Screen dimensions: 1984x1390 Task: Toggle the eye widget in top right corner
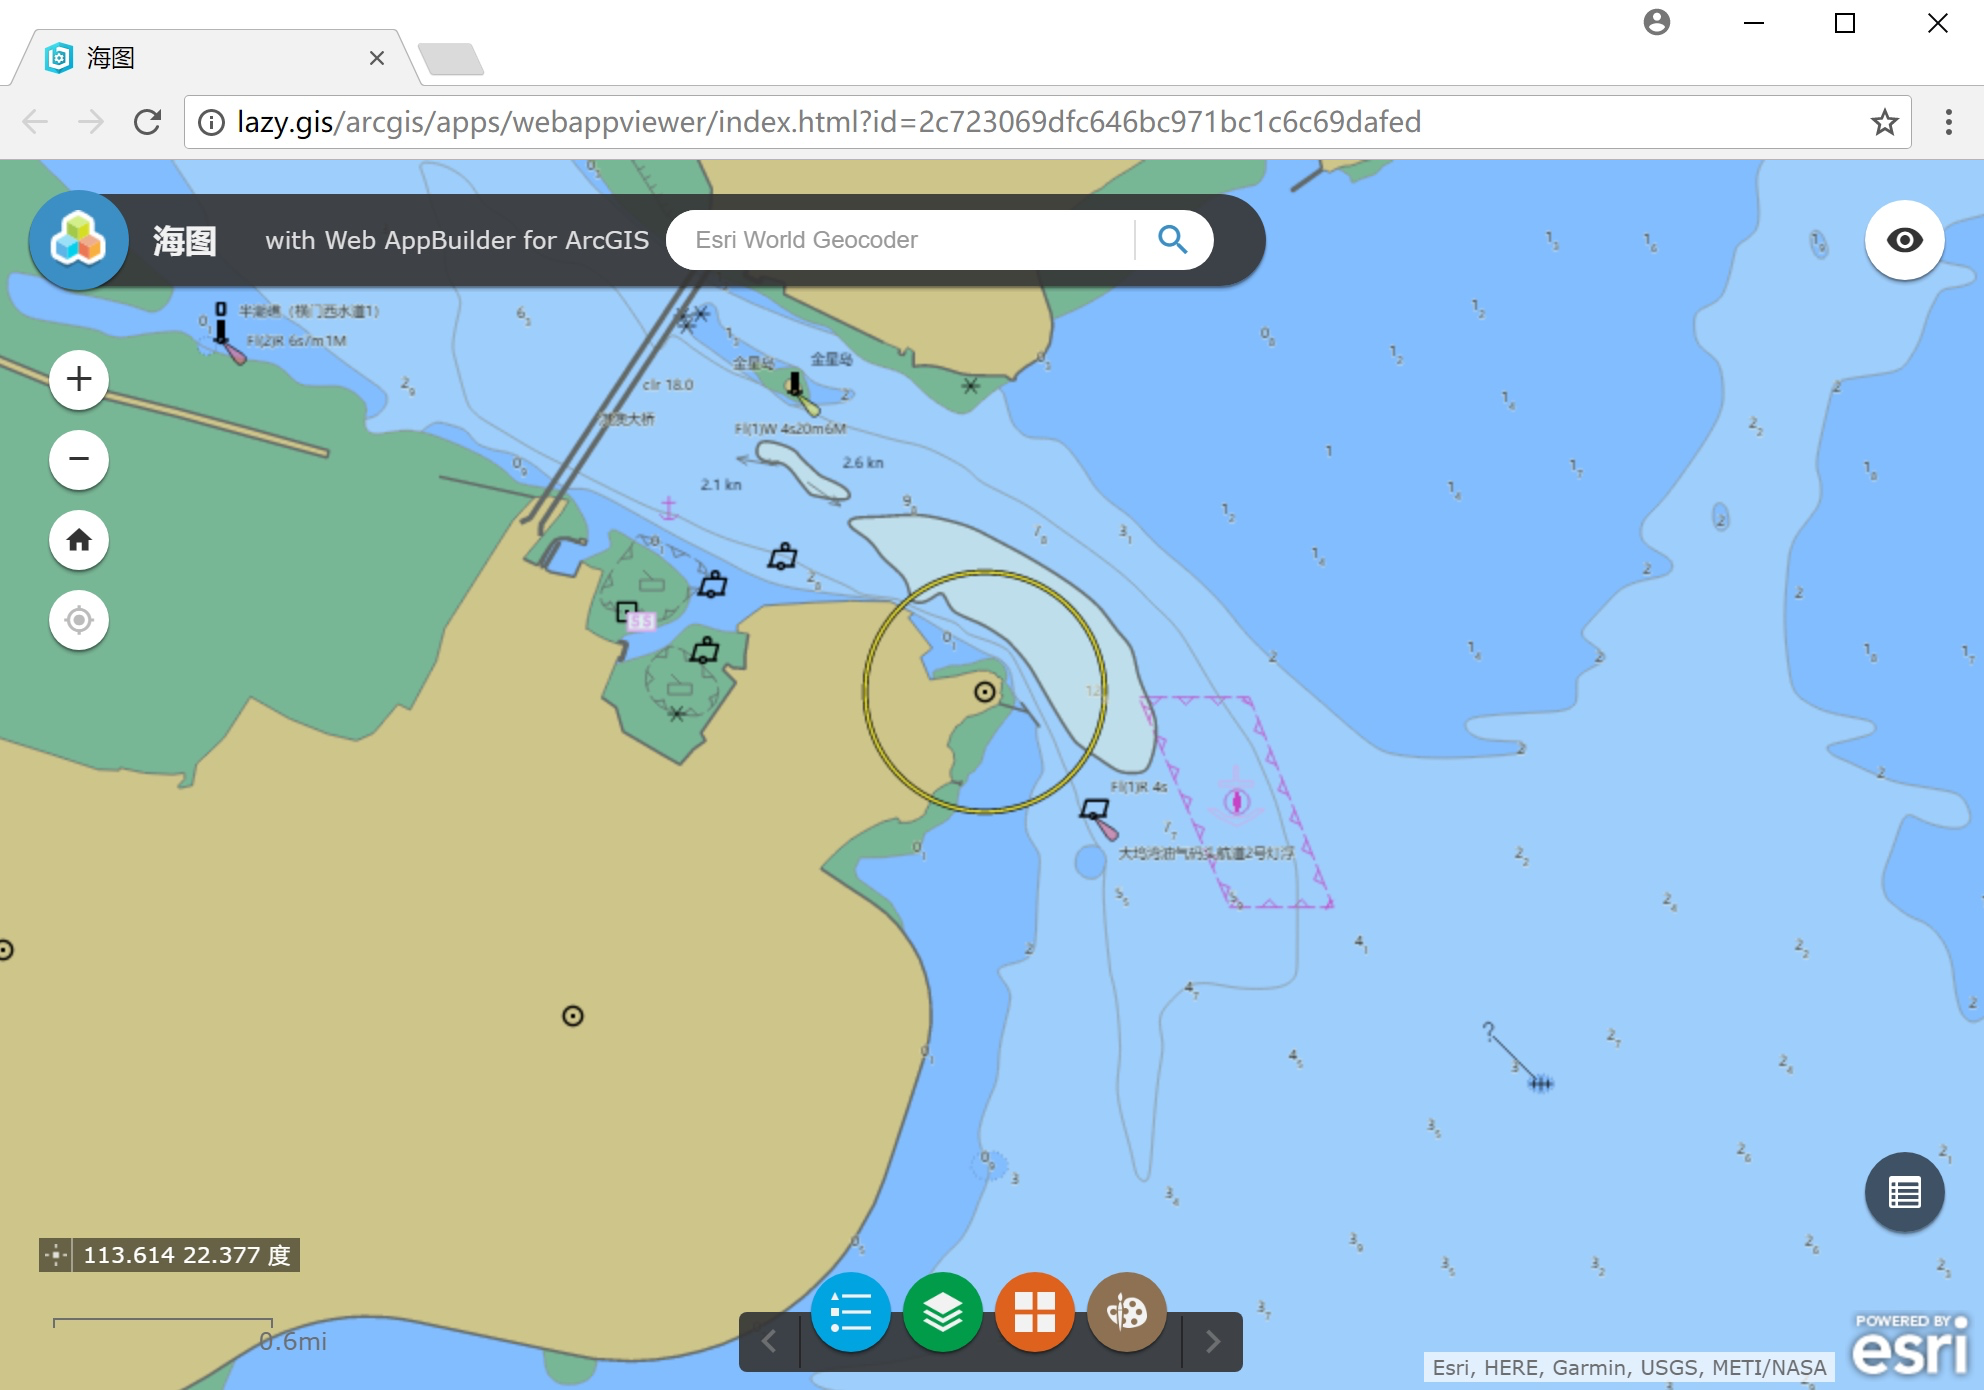tap(1905, 240)
